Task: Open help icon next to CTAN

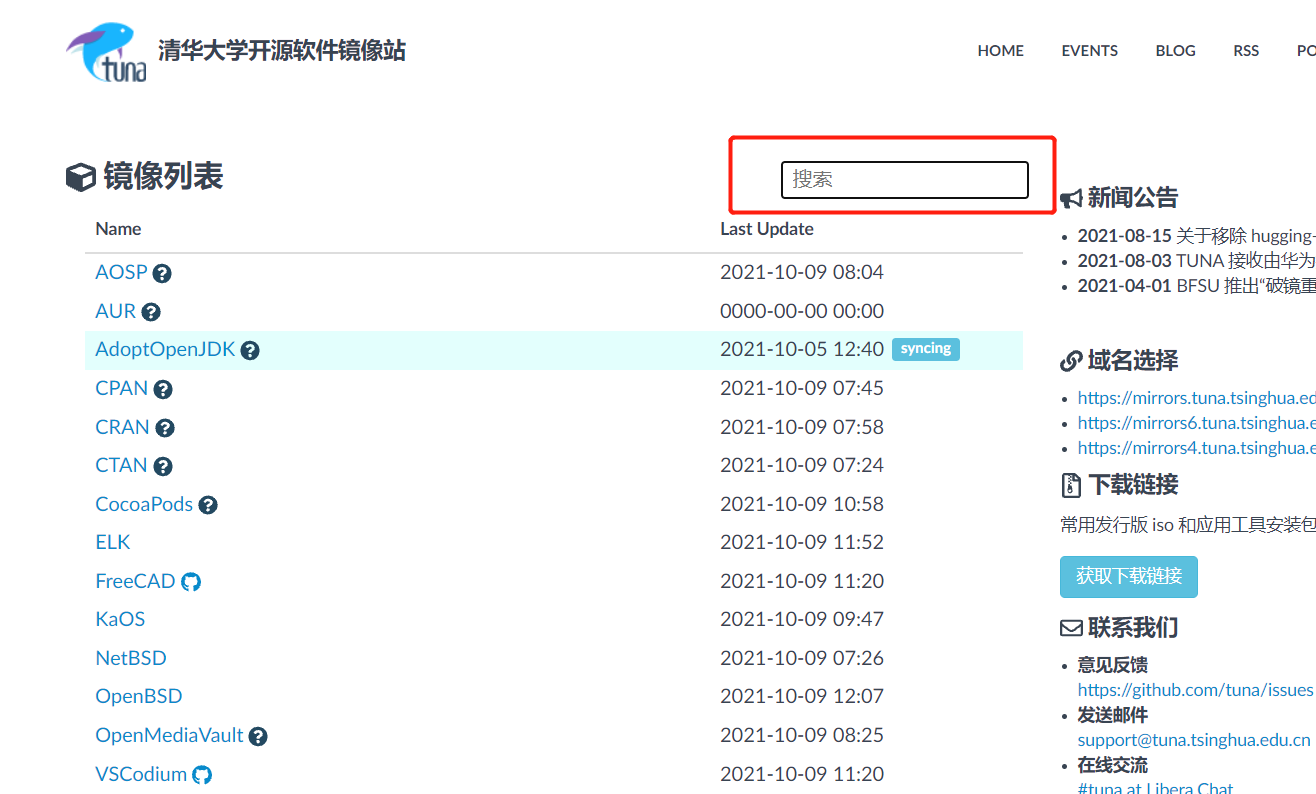Action: point(163,466)
